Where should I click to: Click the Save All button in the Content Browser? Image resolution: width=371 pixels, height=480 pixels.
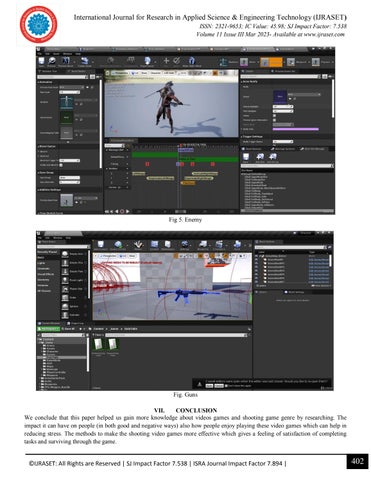(x=69, y=329)
